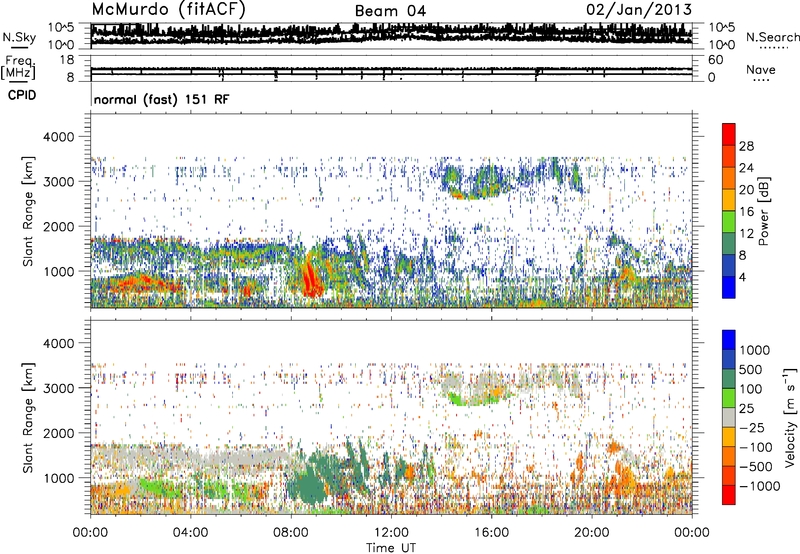Image resolution: width=800 pixels, height=554 pixels.
Task: Click the Slant Range label of power panel
Action: [x=28, y=211]
